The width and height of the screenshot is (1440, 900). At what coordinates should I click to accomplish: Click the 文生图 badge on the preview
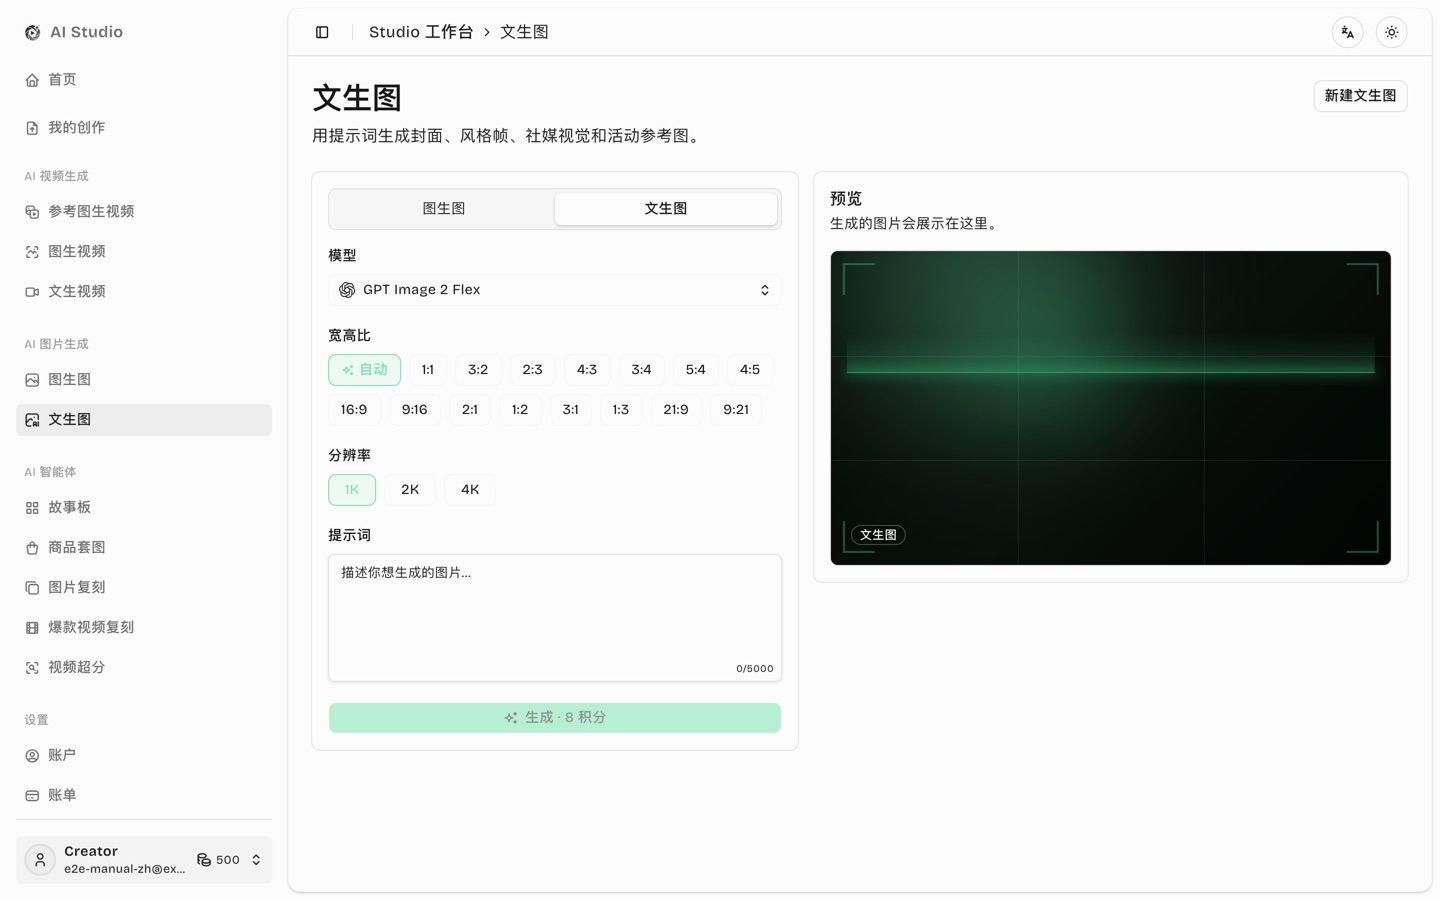point(878,535)
